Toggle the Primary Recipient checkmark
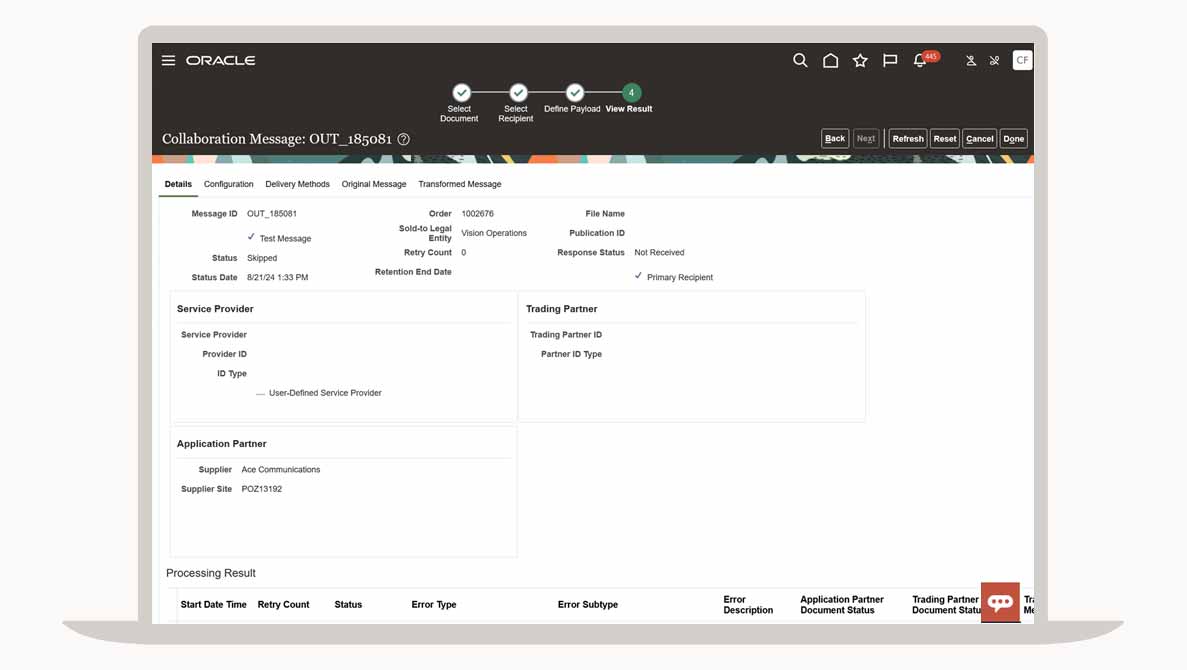 pyautogui.click(x=638, y=276)
